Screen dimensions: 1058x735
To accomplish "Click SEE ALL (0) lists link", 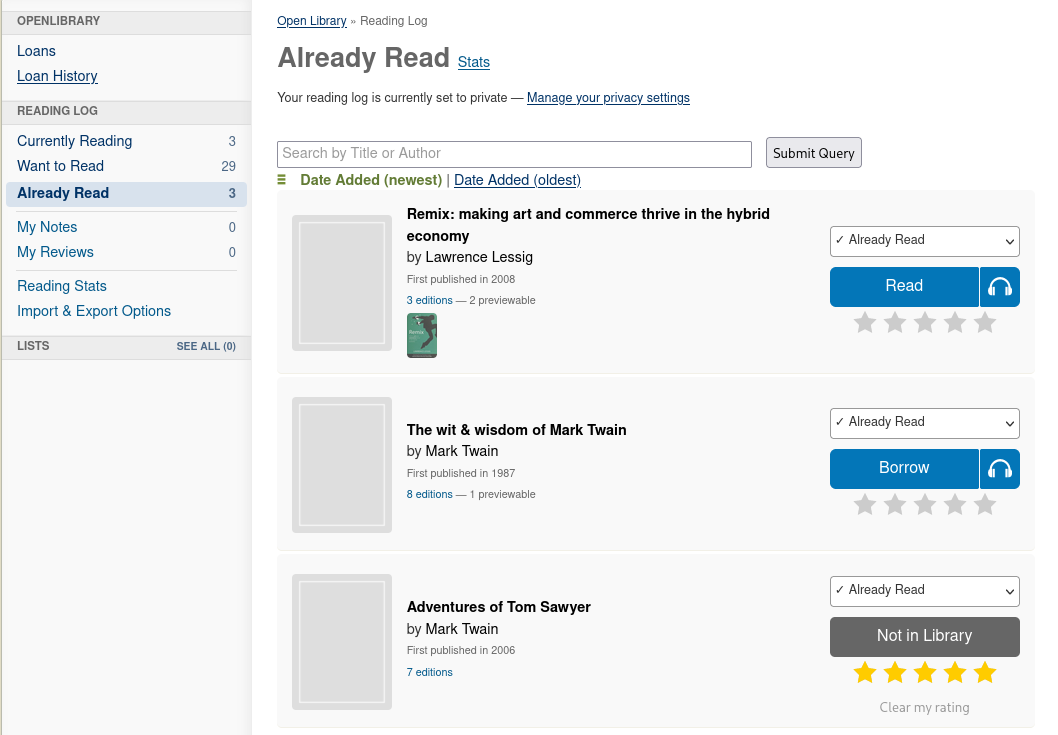I will pyautogui.click(x=206, y=346).
